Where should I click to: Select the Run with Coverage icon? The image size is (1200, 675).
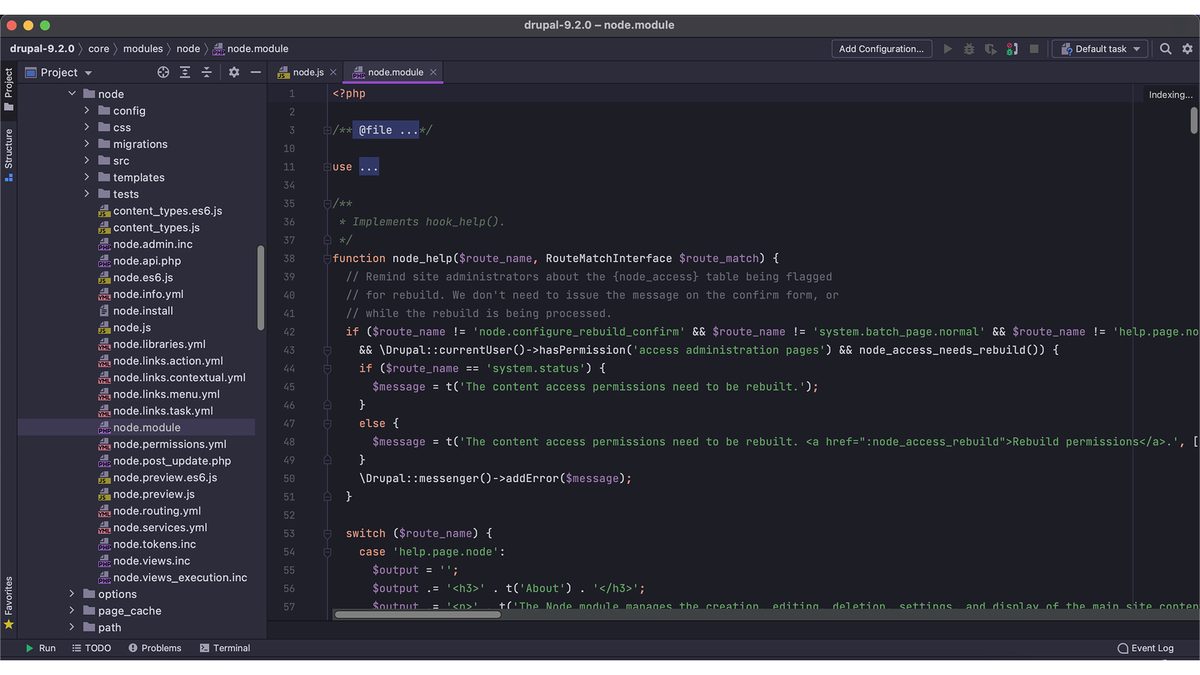990,48
